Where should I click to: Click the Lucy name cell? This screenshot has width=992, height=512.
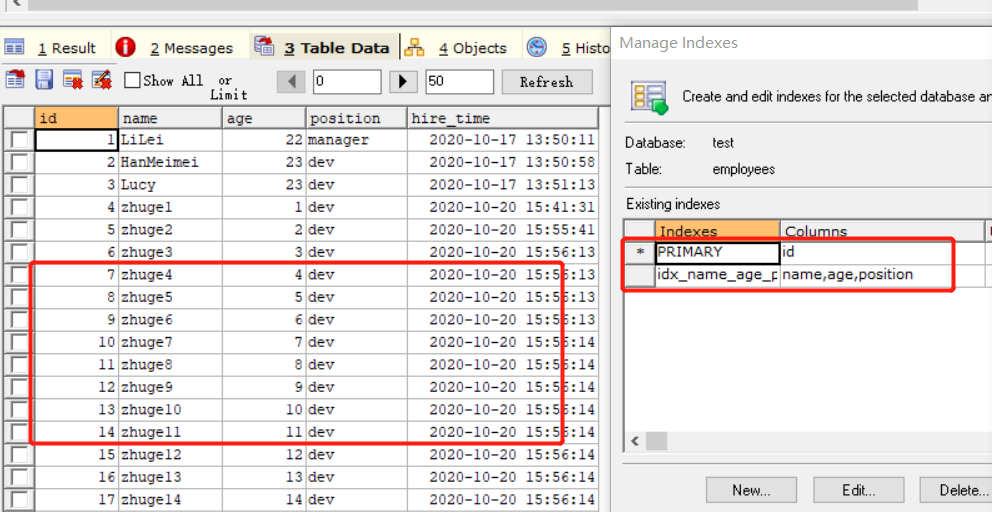(170, 185)
